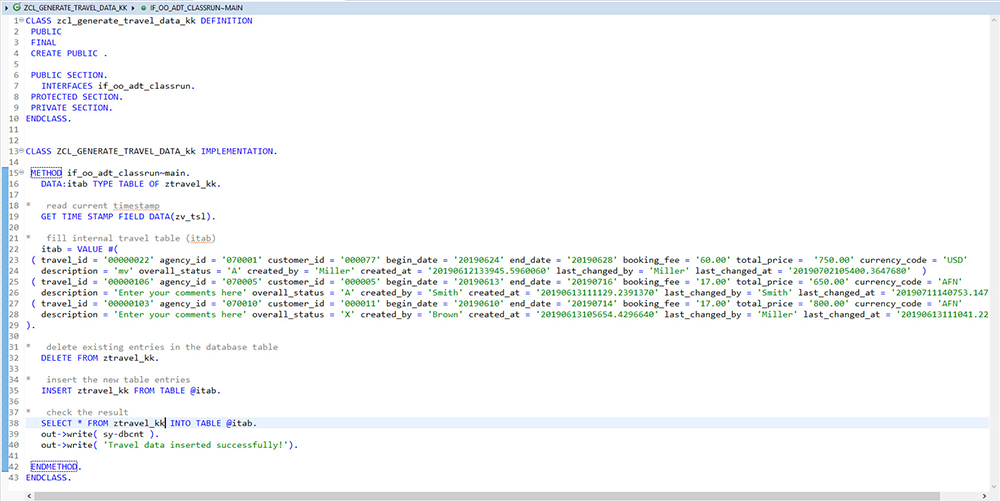This screenshot has height=501, width=1000.
Task: Place cursor on 'INTERFACES if_oo_adt_classrun.' line
Action: 119,85
